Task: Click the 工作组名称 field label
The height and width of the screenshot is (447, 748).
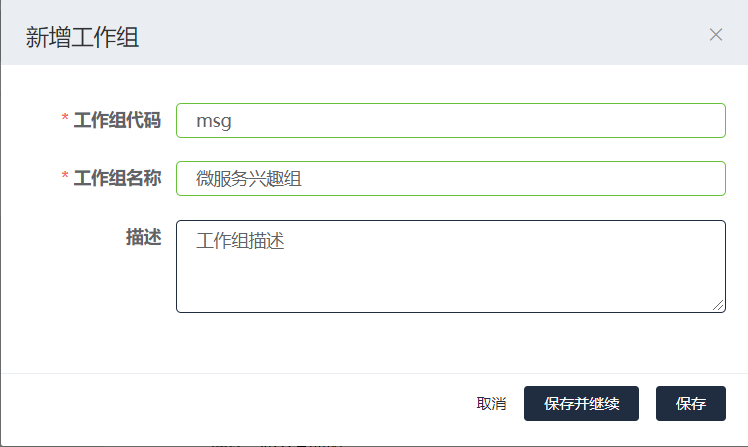Action: pos(117,178)
